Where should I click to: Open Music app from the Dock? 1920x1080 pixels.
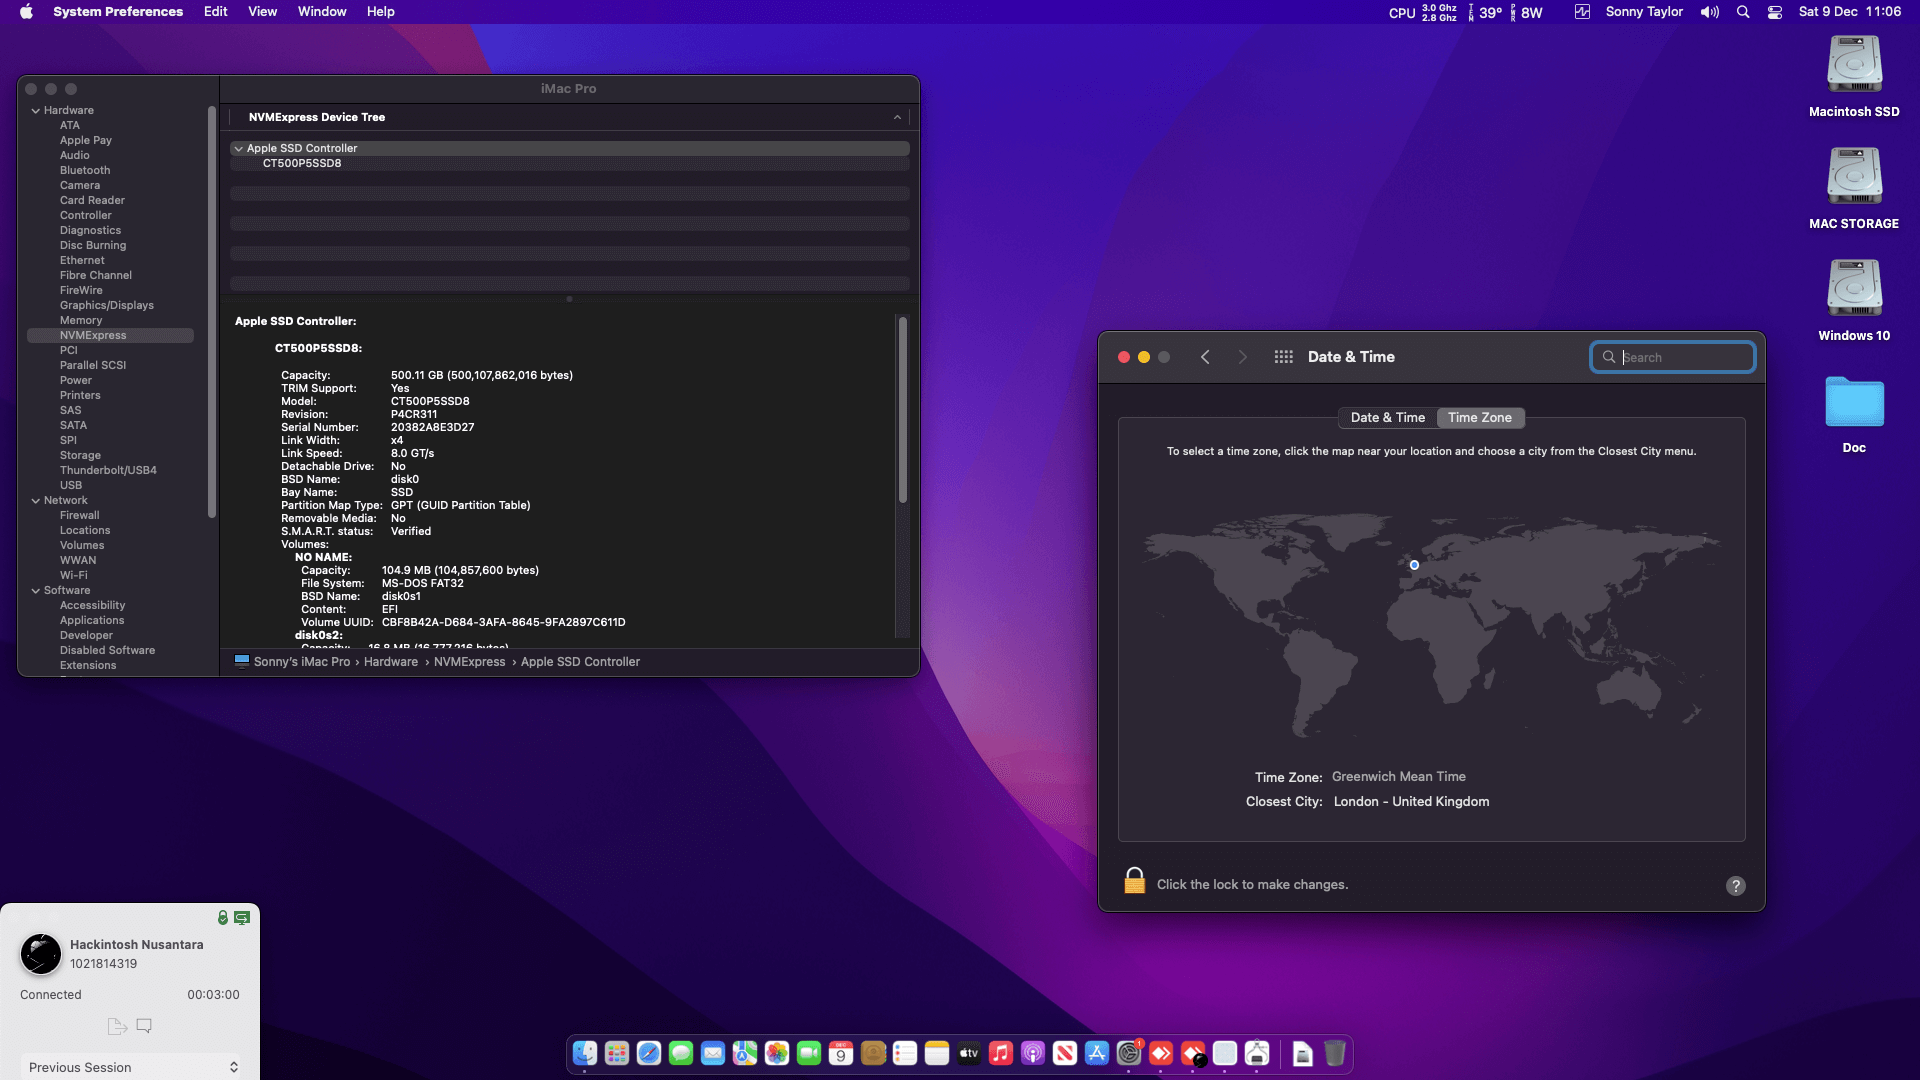click(x=1000, y=1053)
